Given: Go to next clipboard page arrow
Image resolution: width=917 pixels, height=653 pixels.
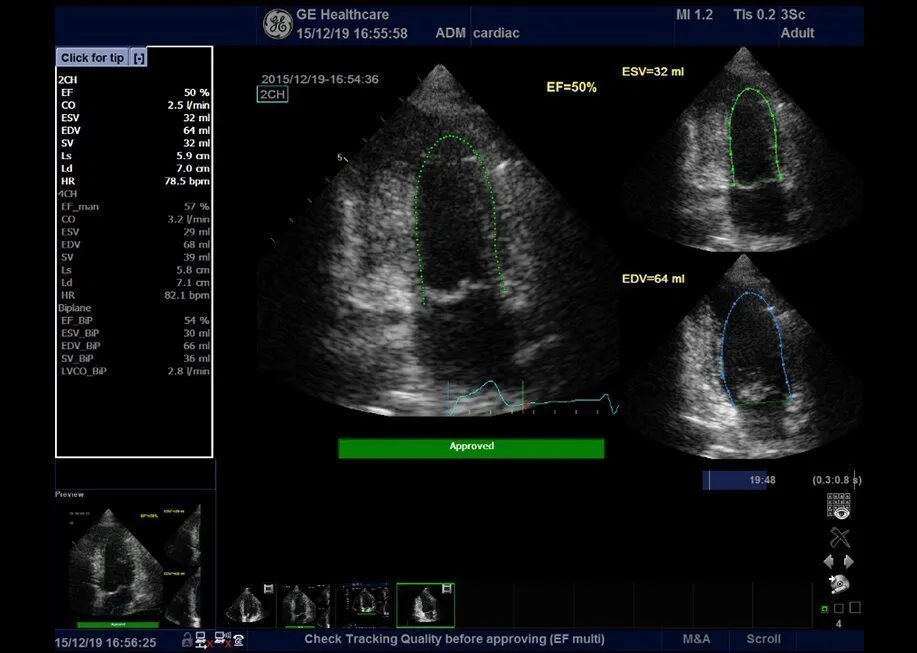Looking at the screenshot, I should coord(850,562).
